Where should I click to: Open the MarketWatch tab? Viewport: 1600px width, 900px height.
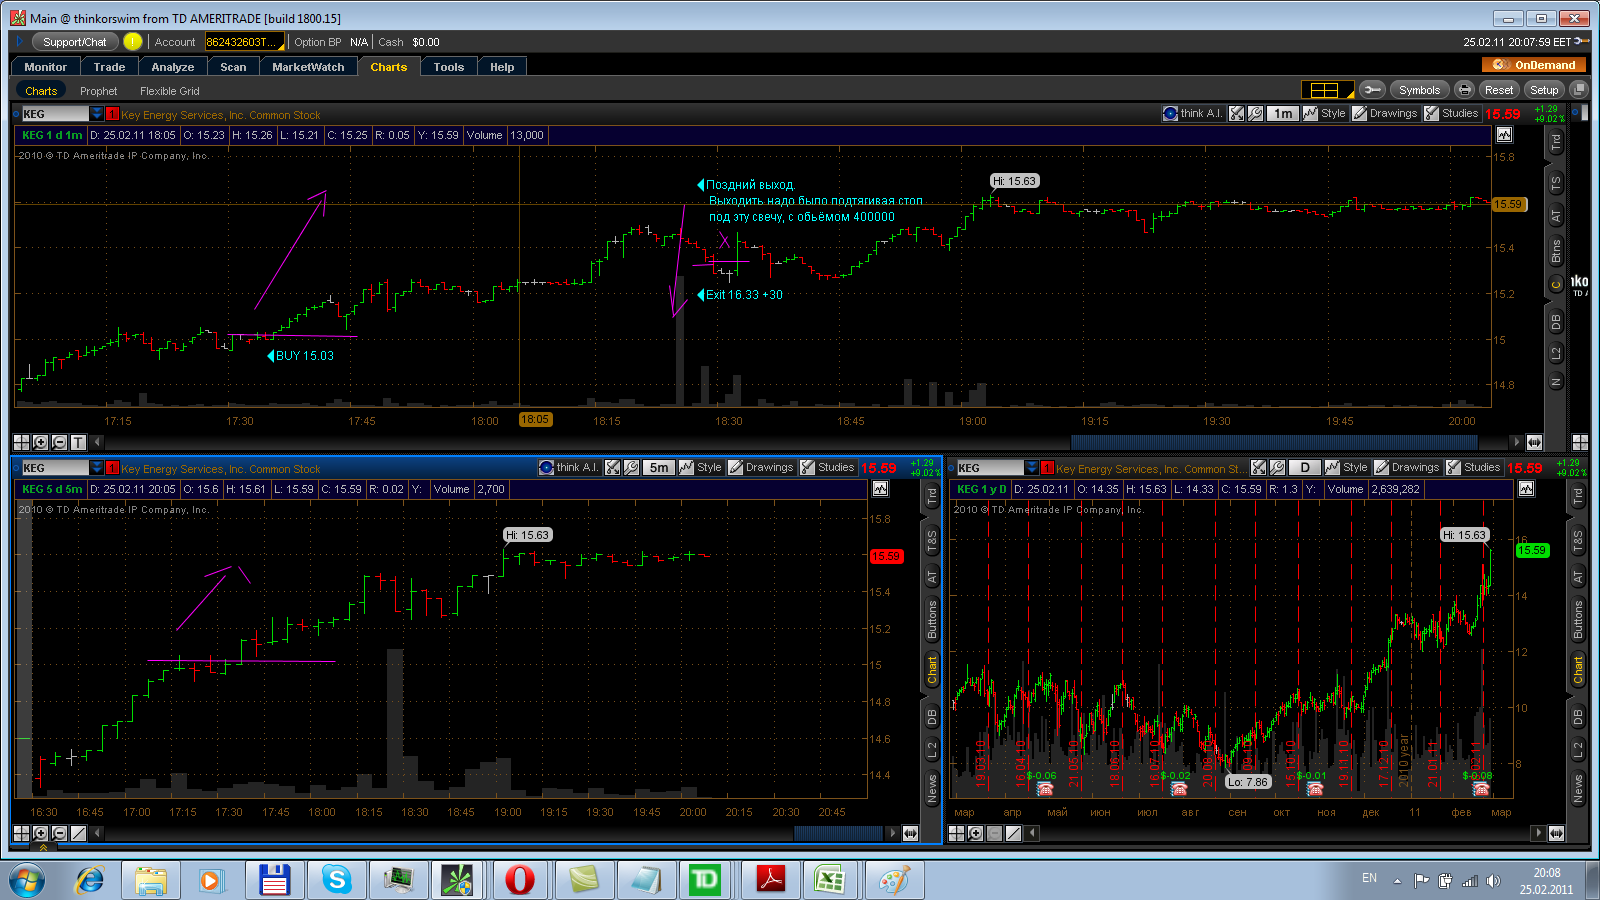click(x=308, y=67)
